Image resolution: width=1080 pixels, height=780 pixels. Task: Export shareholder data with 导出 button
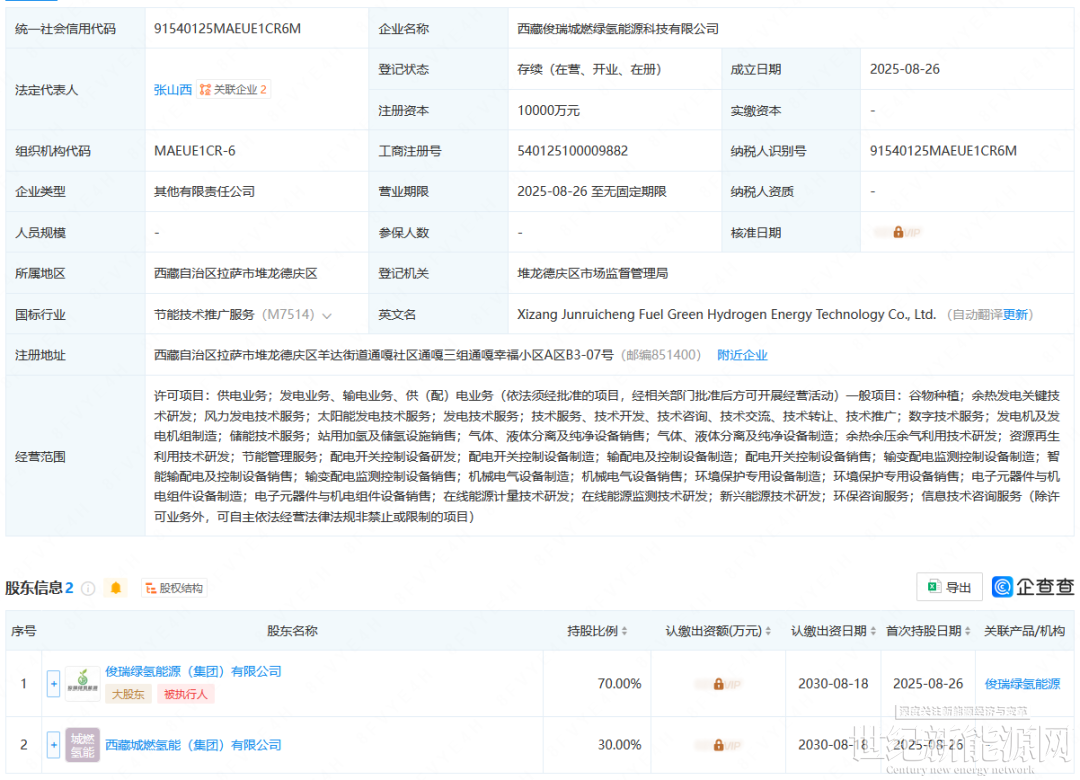[948, 587]
